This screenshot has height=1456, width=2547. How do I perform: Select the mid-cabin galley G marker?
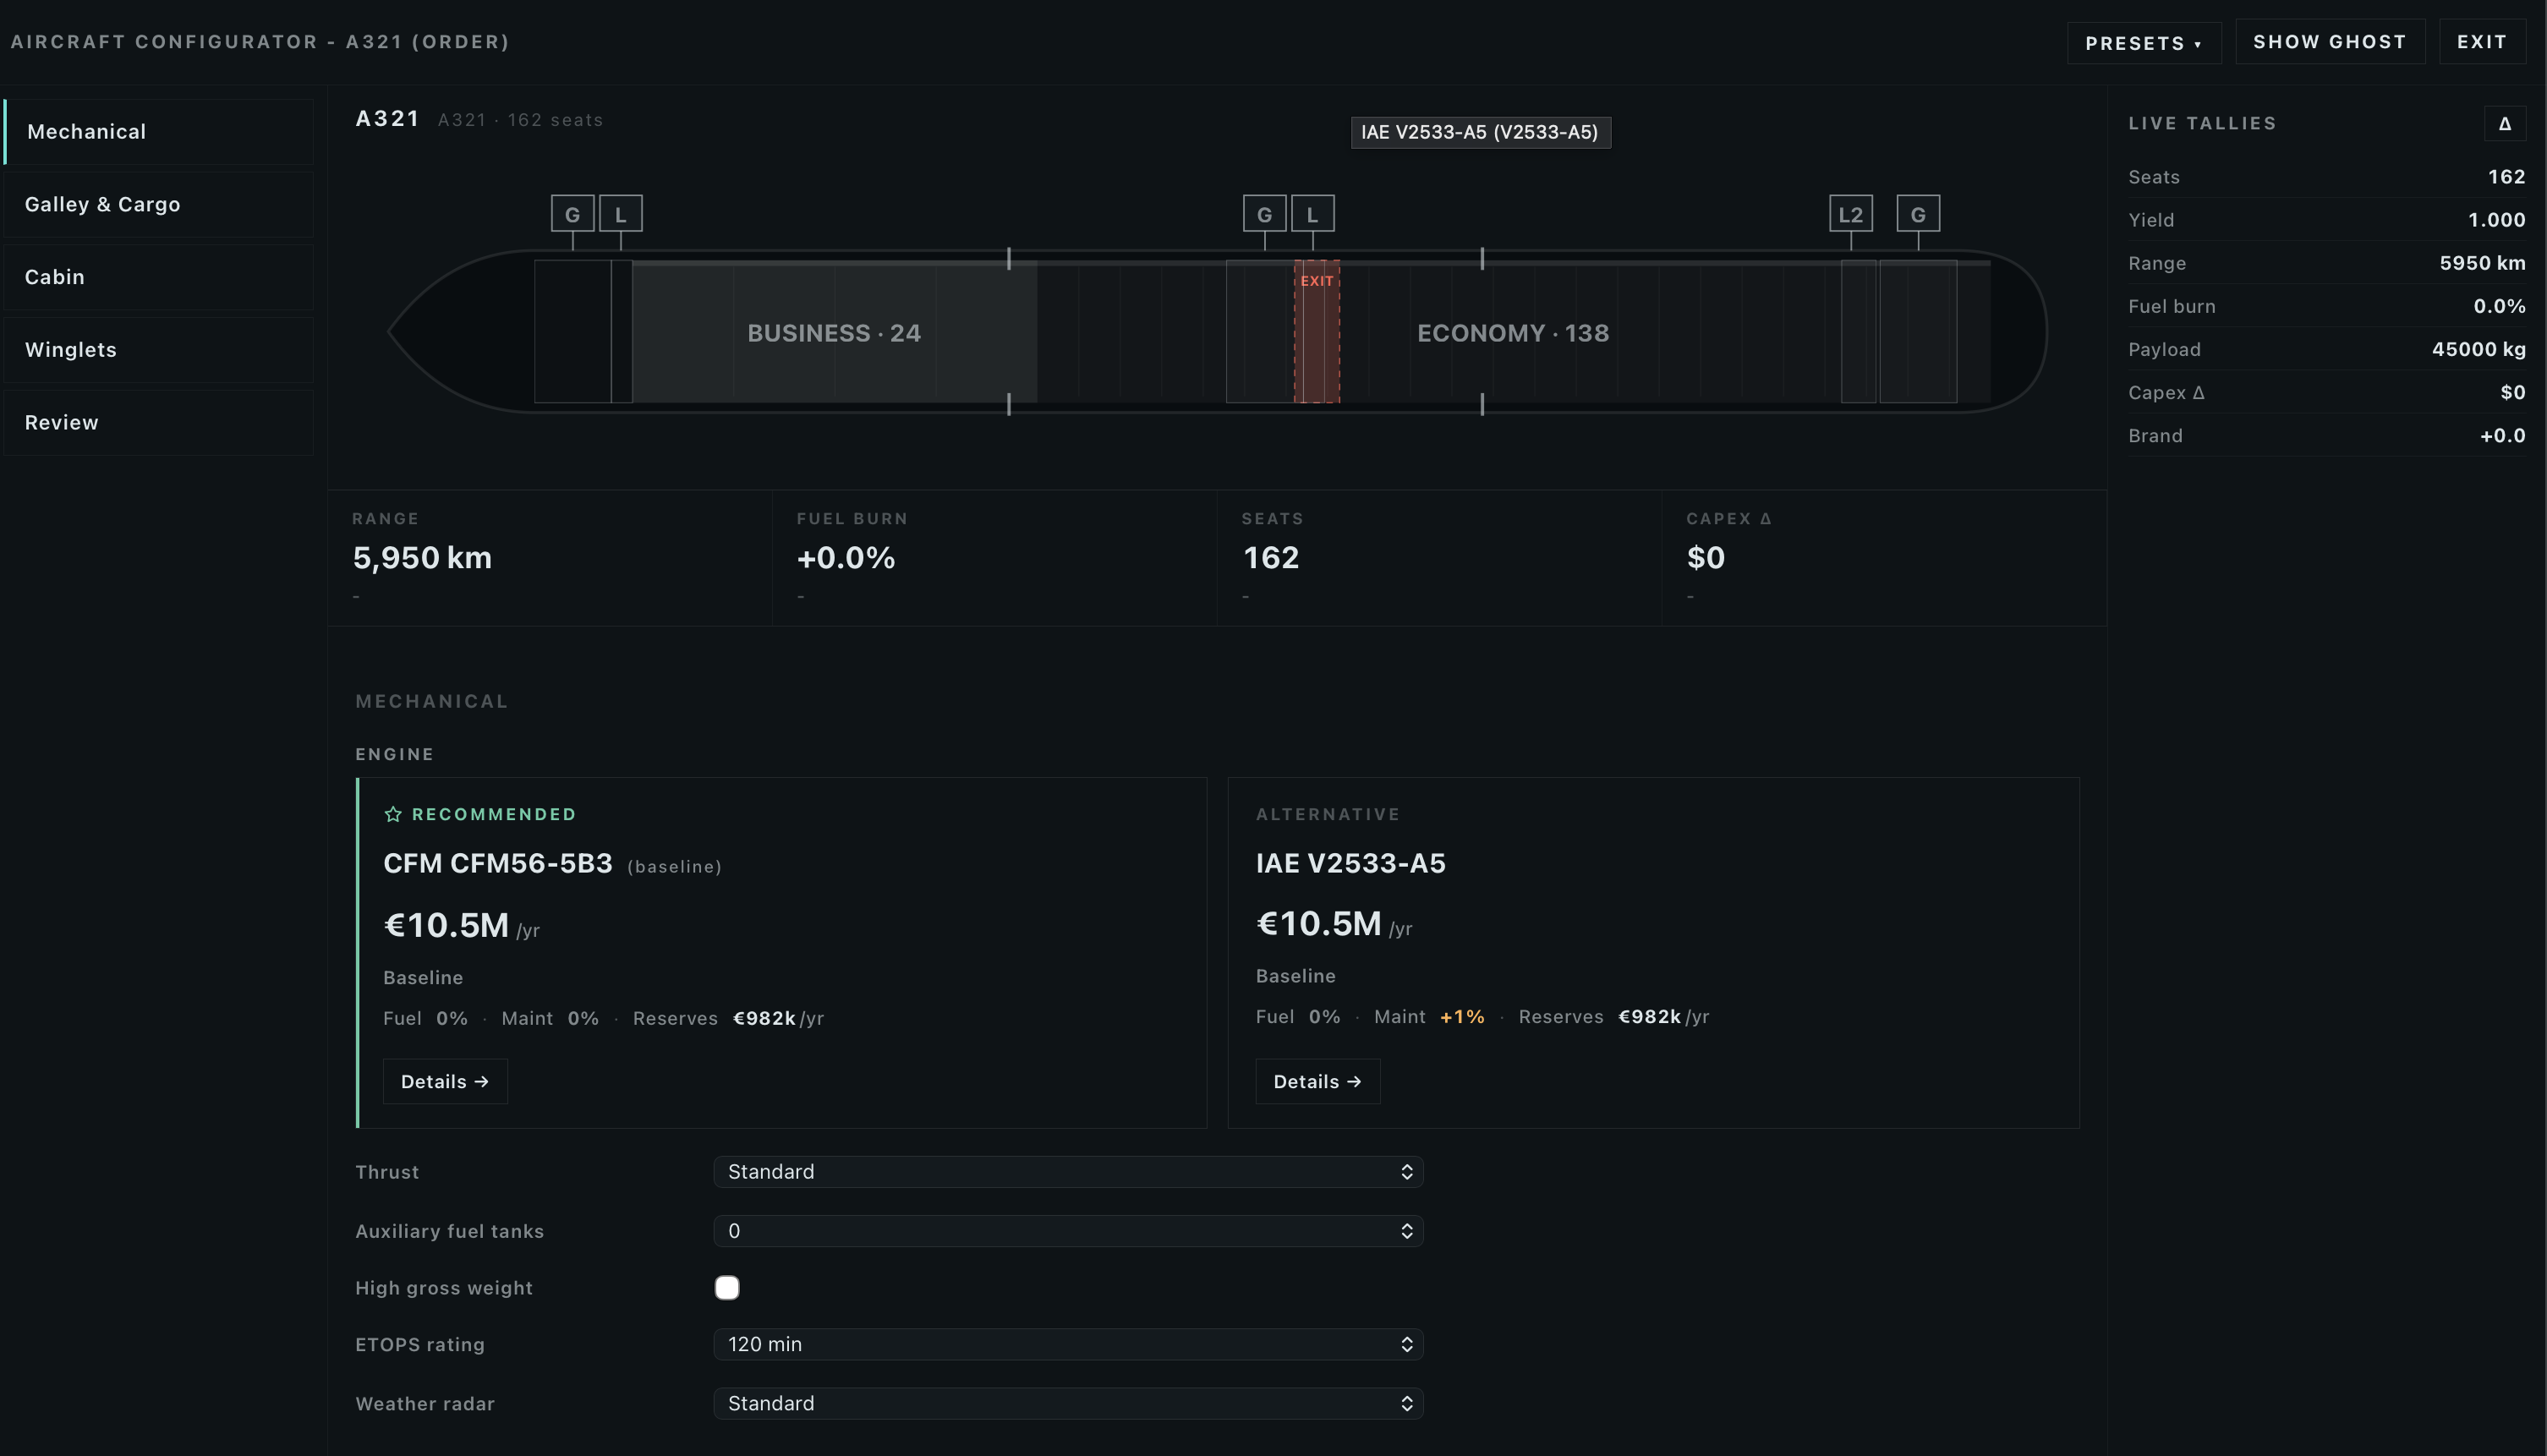coord(1264,214)
